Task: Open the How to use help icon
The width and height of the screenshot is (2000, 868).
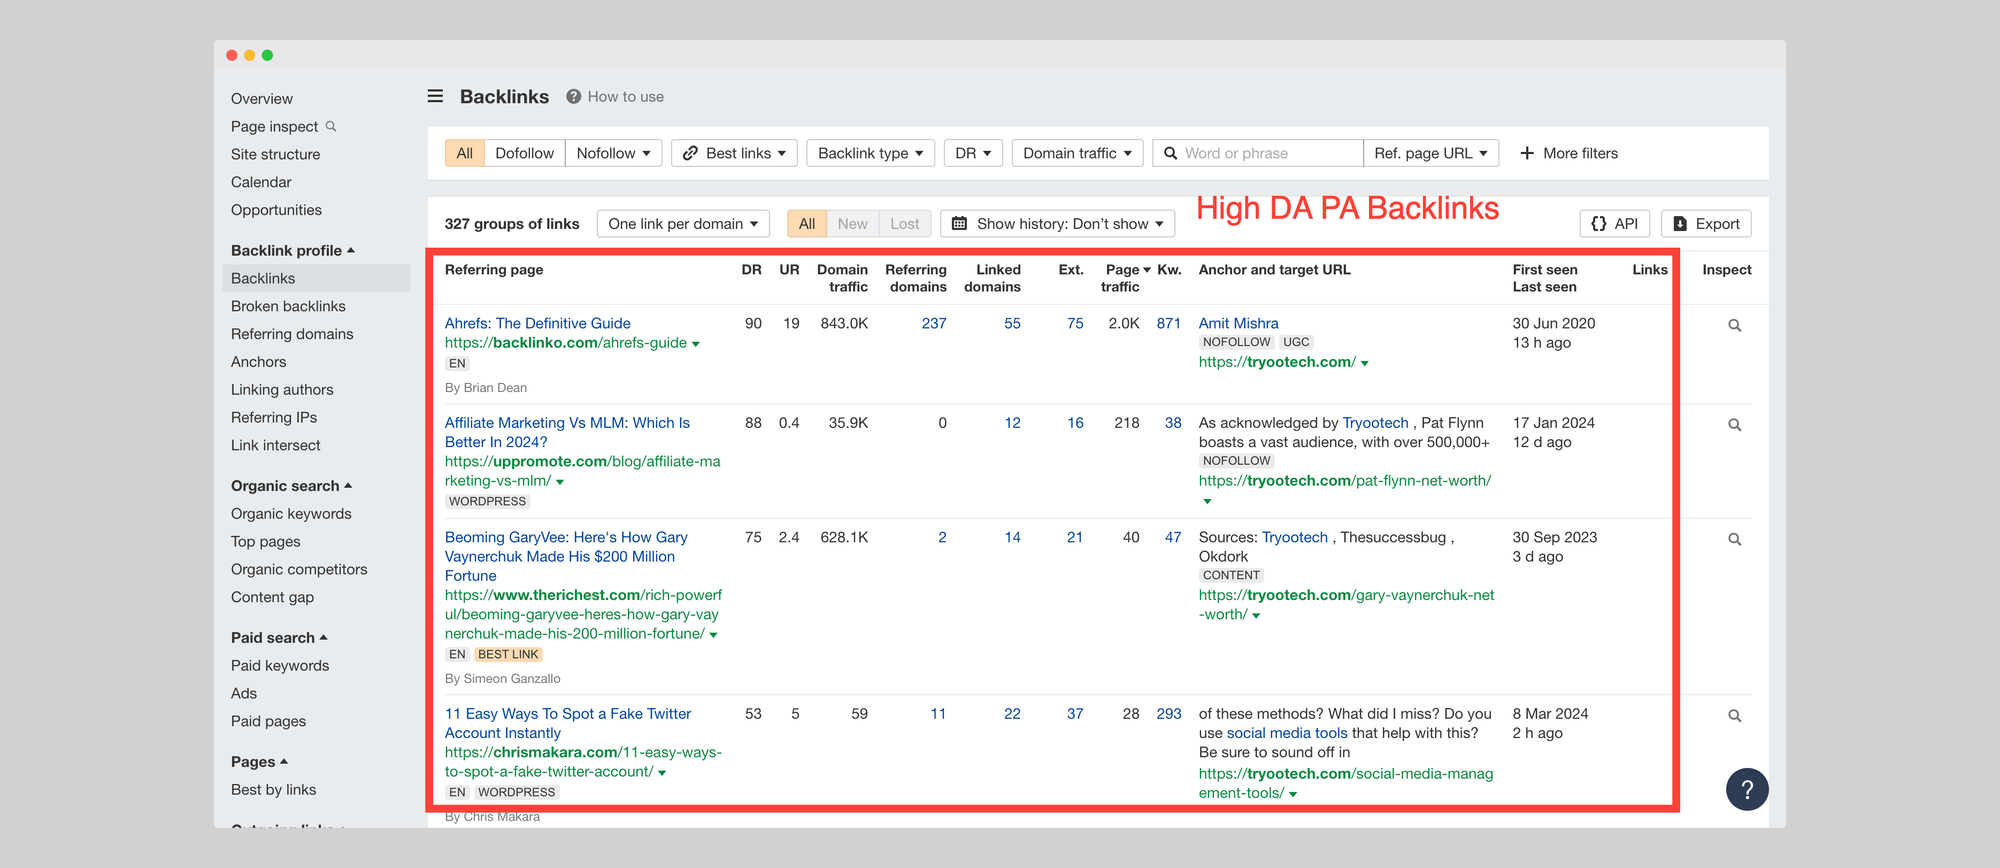Action: pyautogui.click(x=574, y=97)
